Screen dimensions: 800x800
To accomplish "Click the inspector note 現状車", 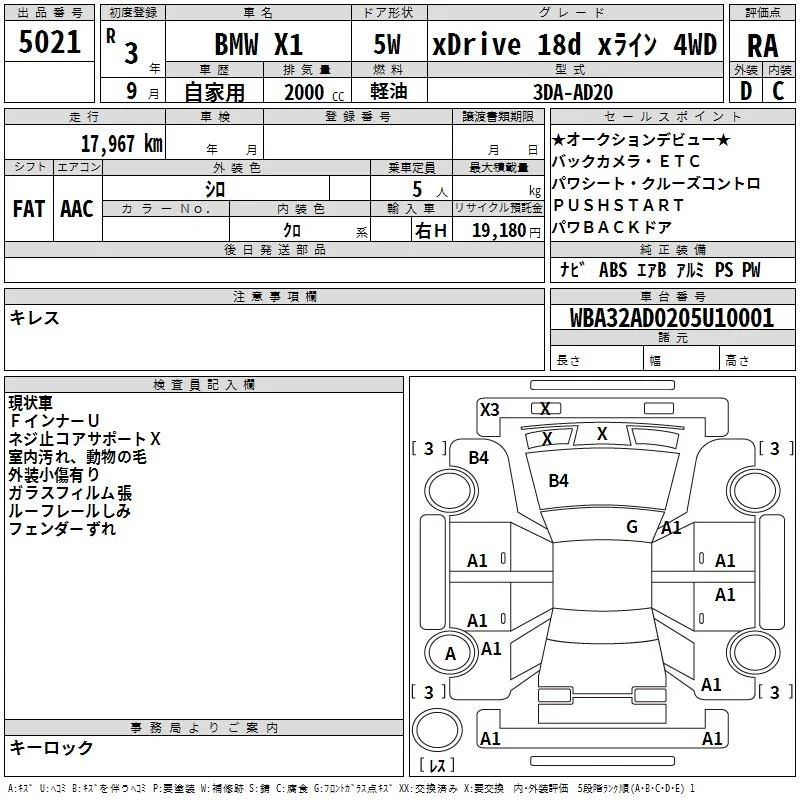I will click(31, 403).
